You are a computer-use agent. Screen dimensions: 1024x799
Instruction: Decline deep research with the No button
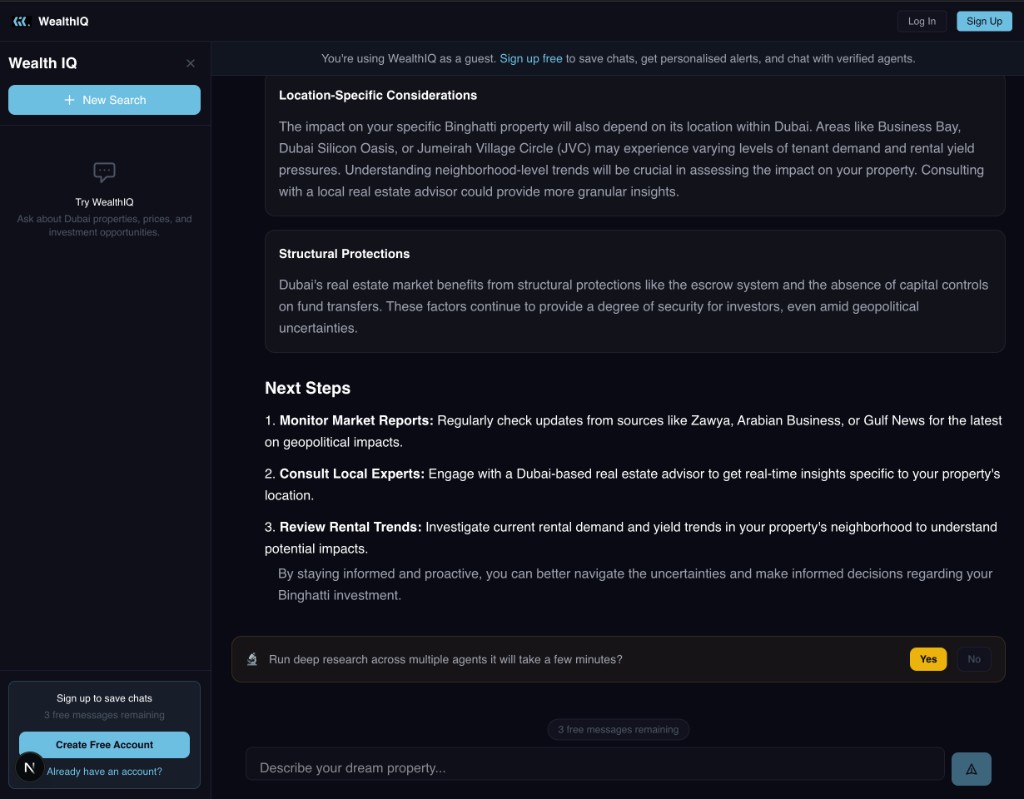(x=974, y=659)
